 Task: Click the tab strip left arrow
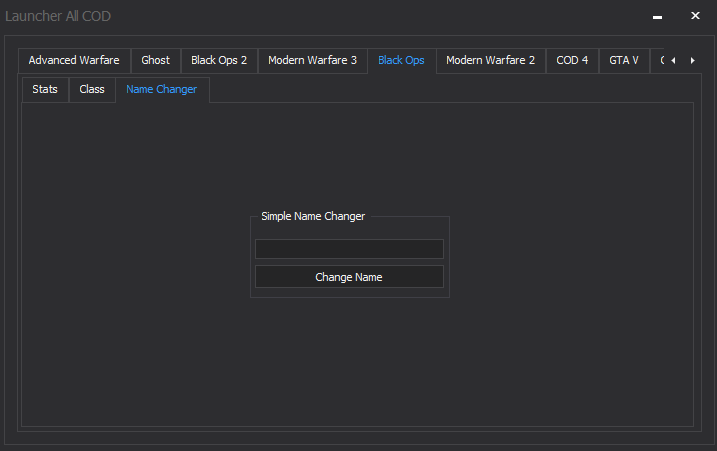click(673, 60)
